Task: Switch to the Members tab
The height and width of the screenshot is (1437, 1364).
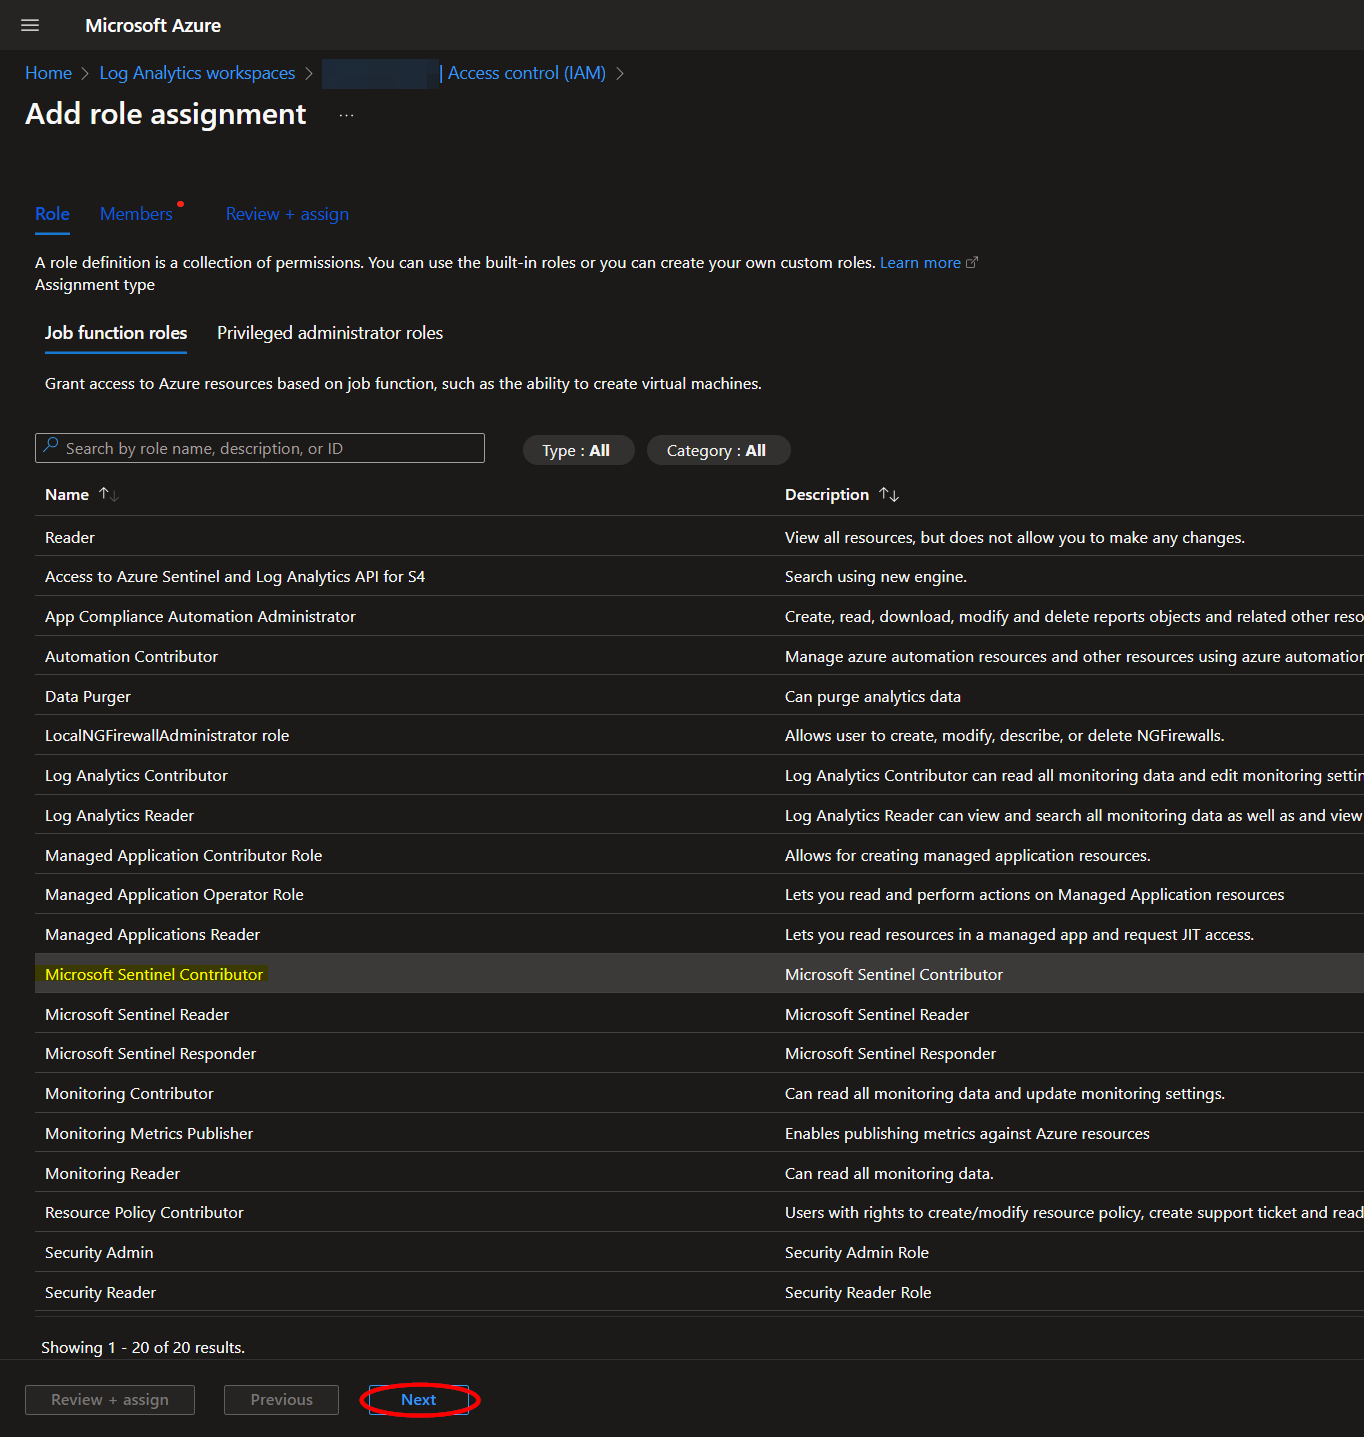Action: click(x=136, y=214)
